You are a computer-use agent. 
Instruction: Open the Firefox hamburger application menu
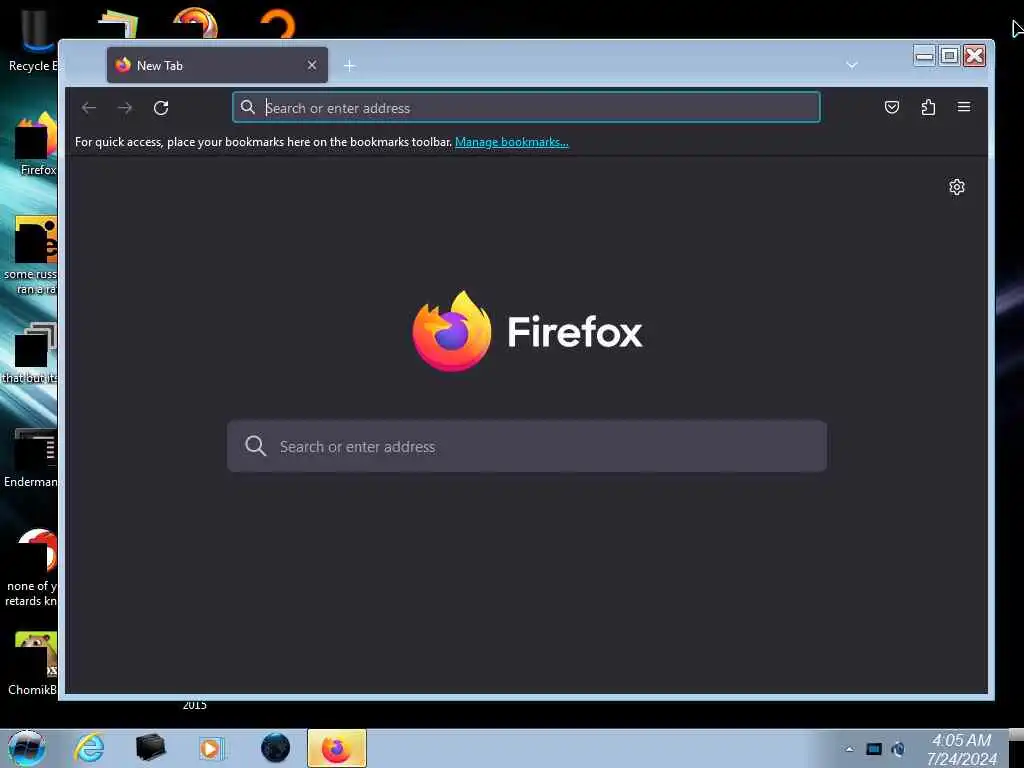pyautogui.click(x=964, y=107)
